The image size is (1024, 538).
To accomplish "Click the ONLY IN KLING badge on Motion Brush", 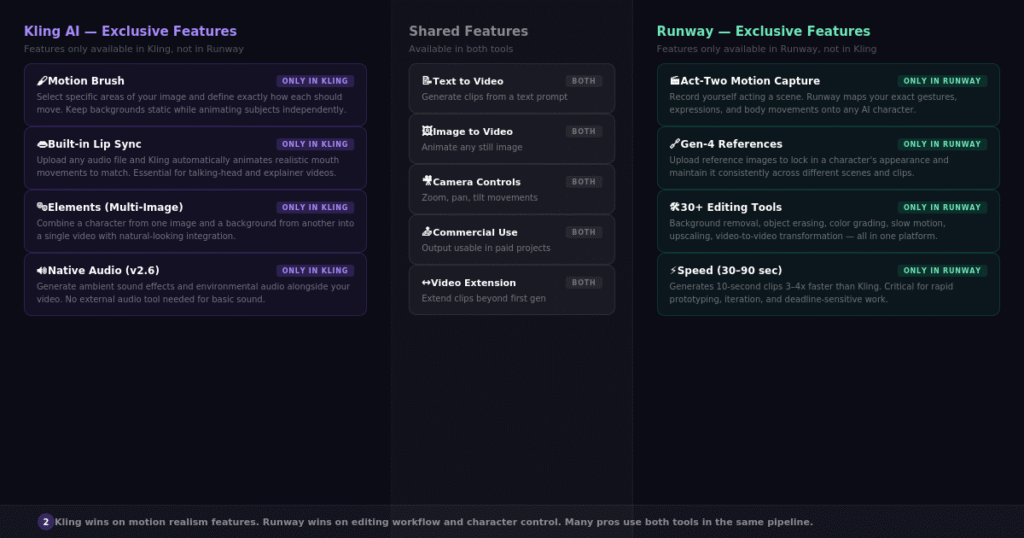I will pyautogui.click(x=315, y=81).
